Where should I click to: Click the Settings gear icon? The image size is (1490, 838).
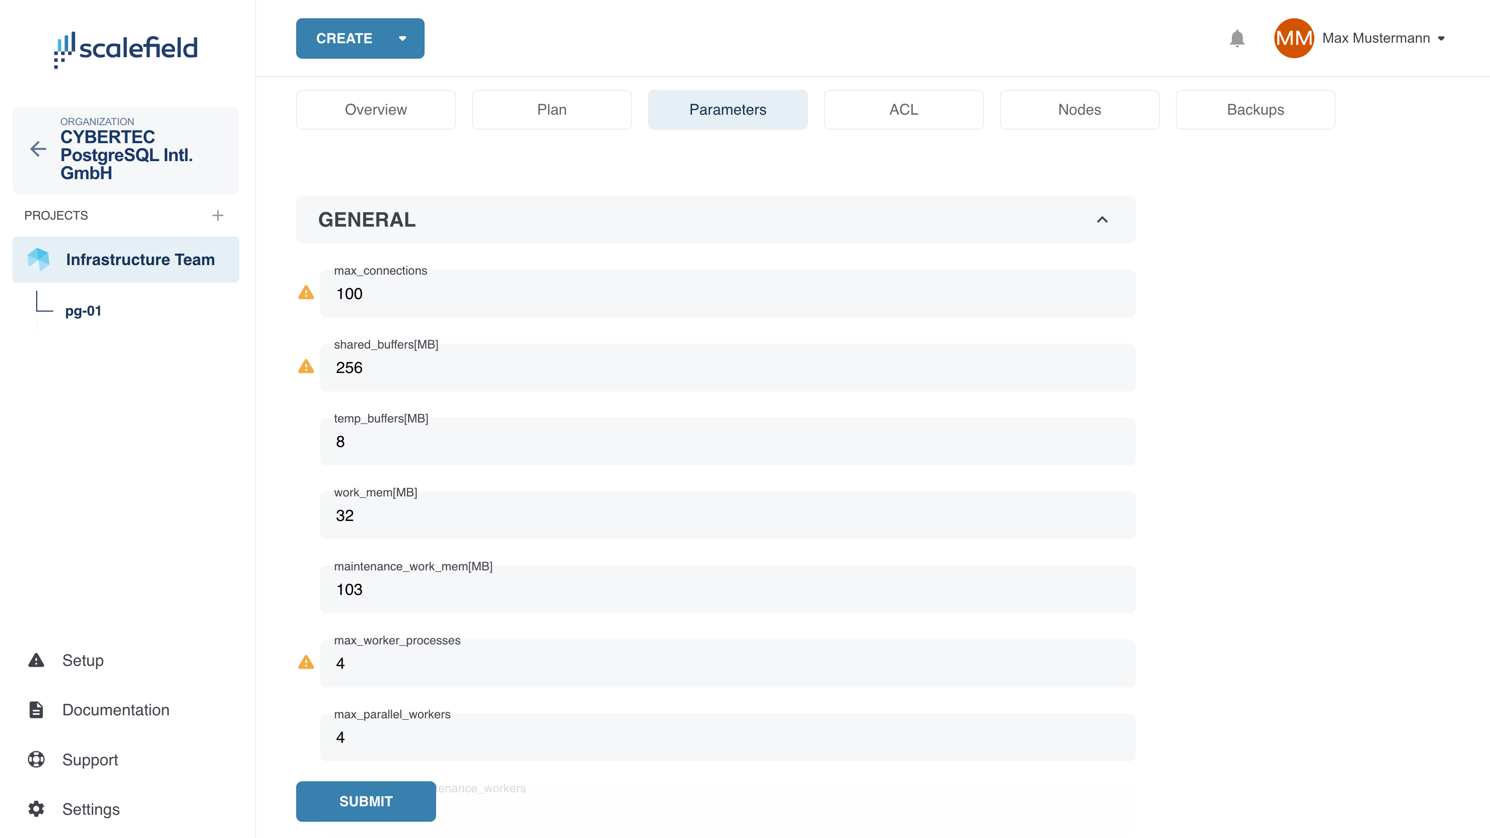click(36, 809)
